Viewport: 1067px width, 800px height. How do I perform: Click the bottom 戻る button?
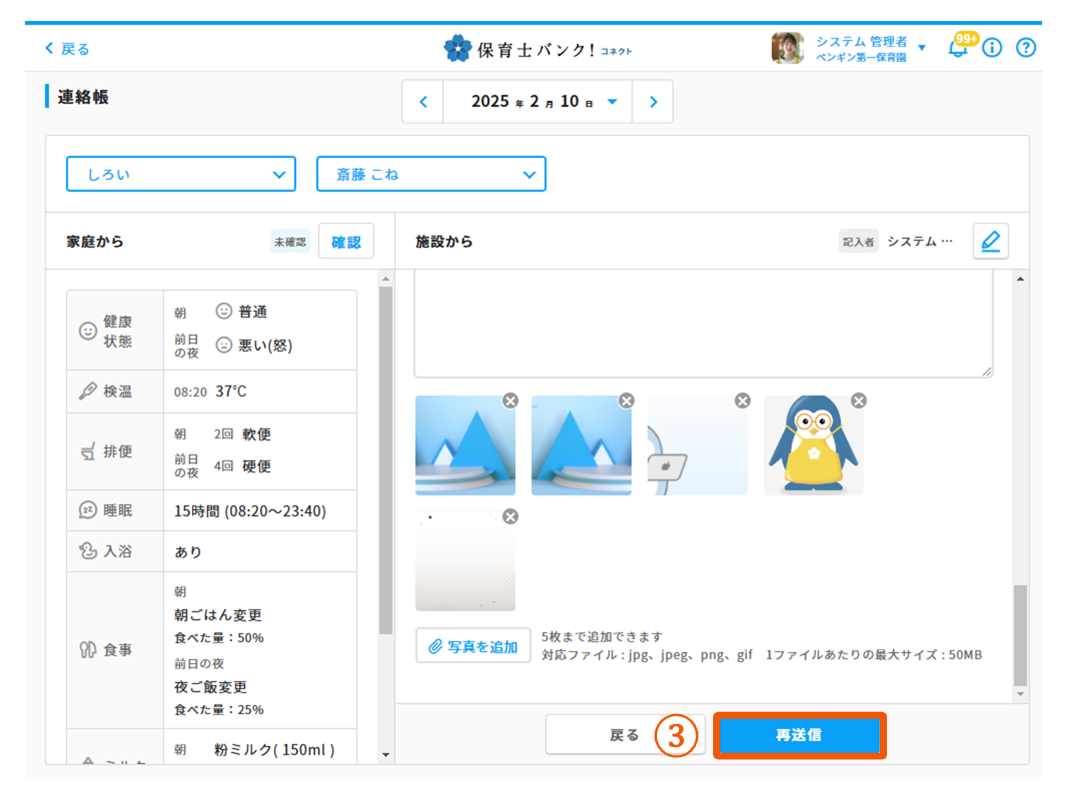[x=624, y=735]
